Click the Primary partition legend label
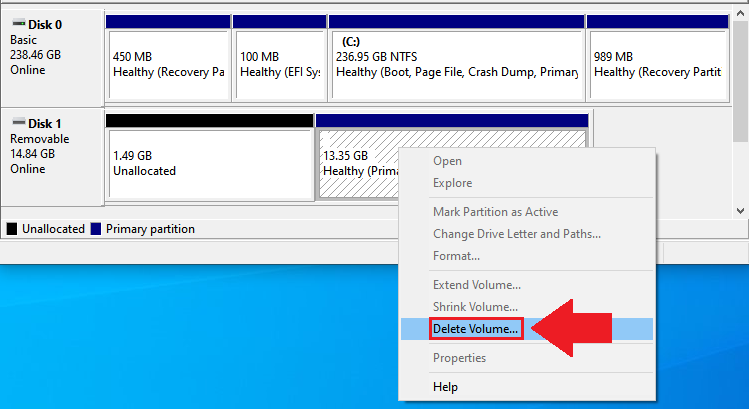749x409 pixels. coord(150,229)
